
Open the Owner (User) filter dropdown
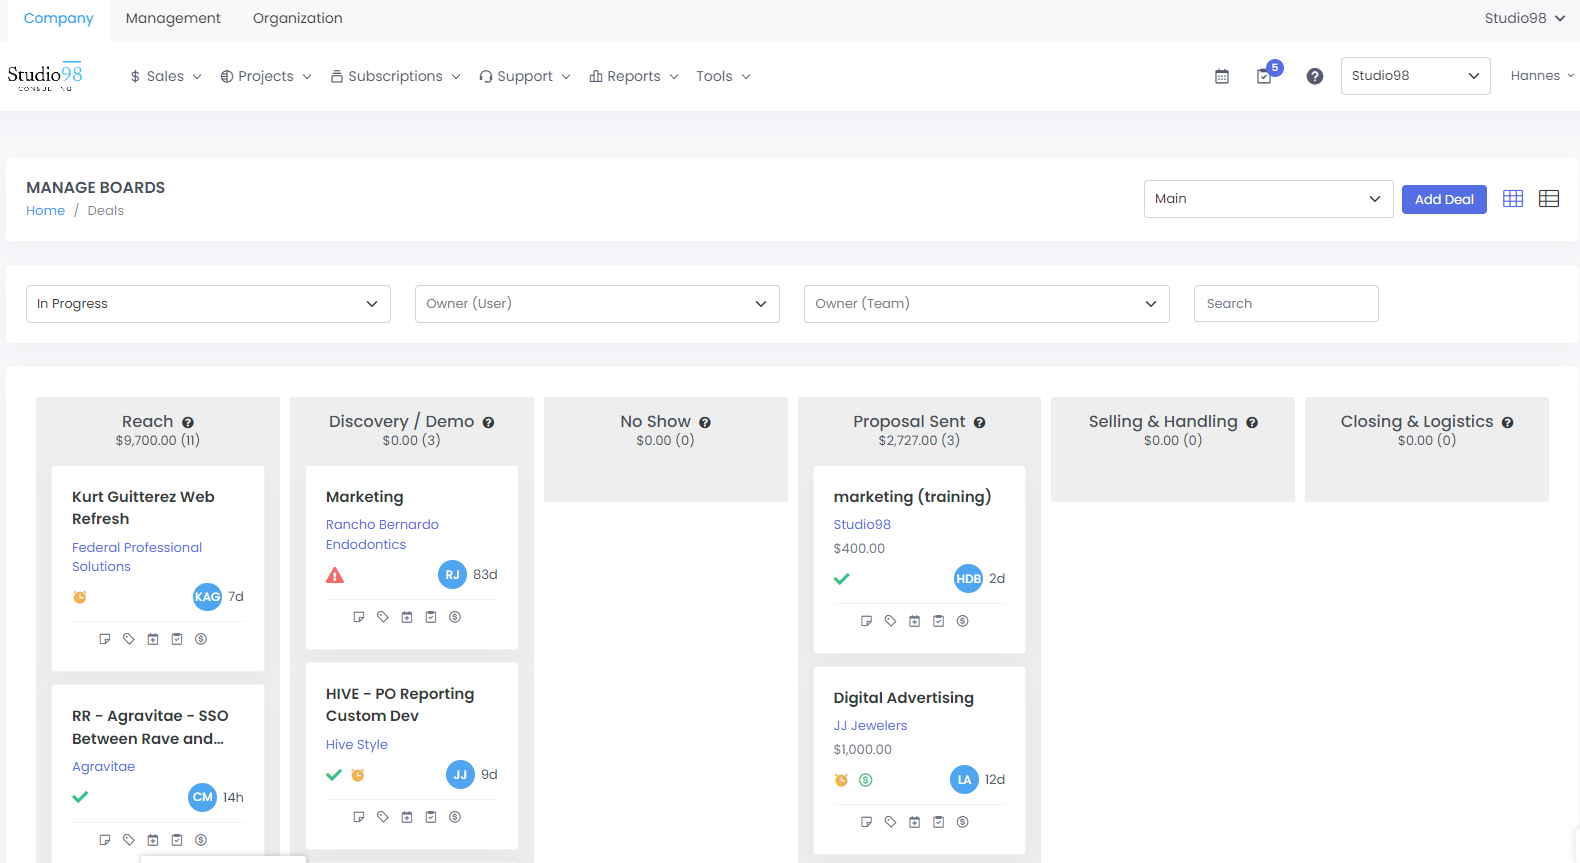click(x=597, y=304)
